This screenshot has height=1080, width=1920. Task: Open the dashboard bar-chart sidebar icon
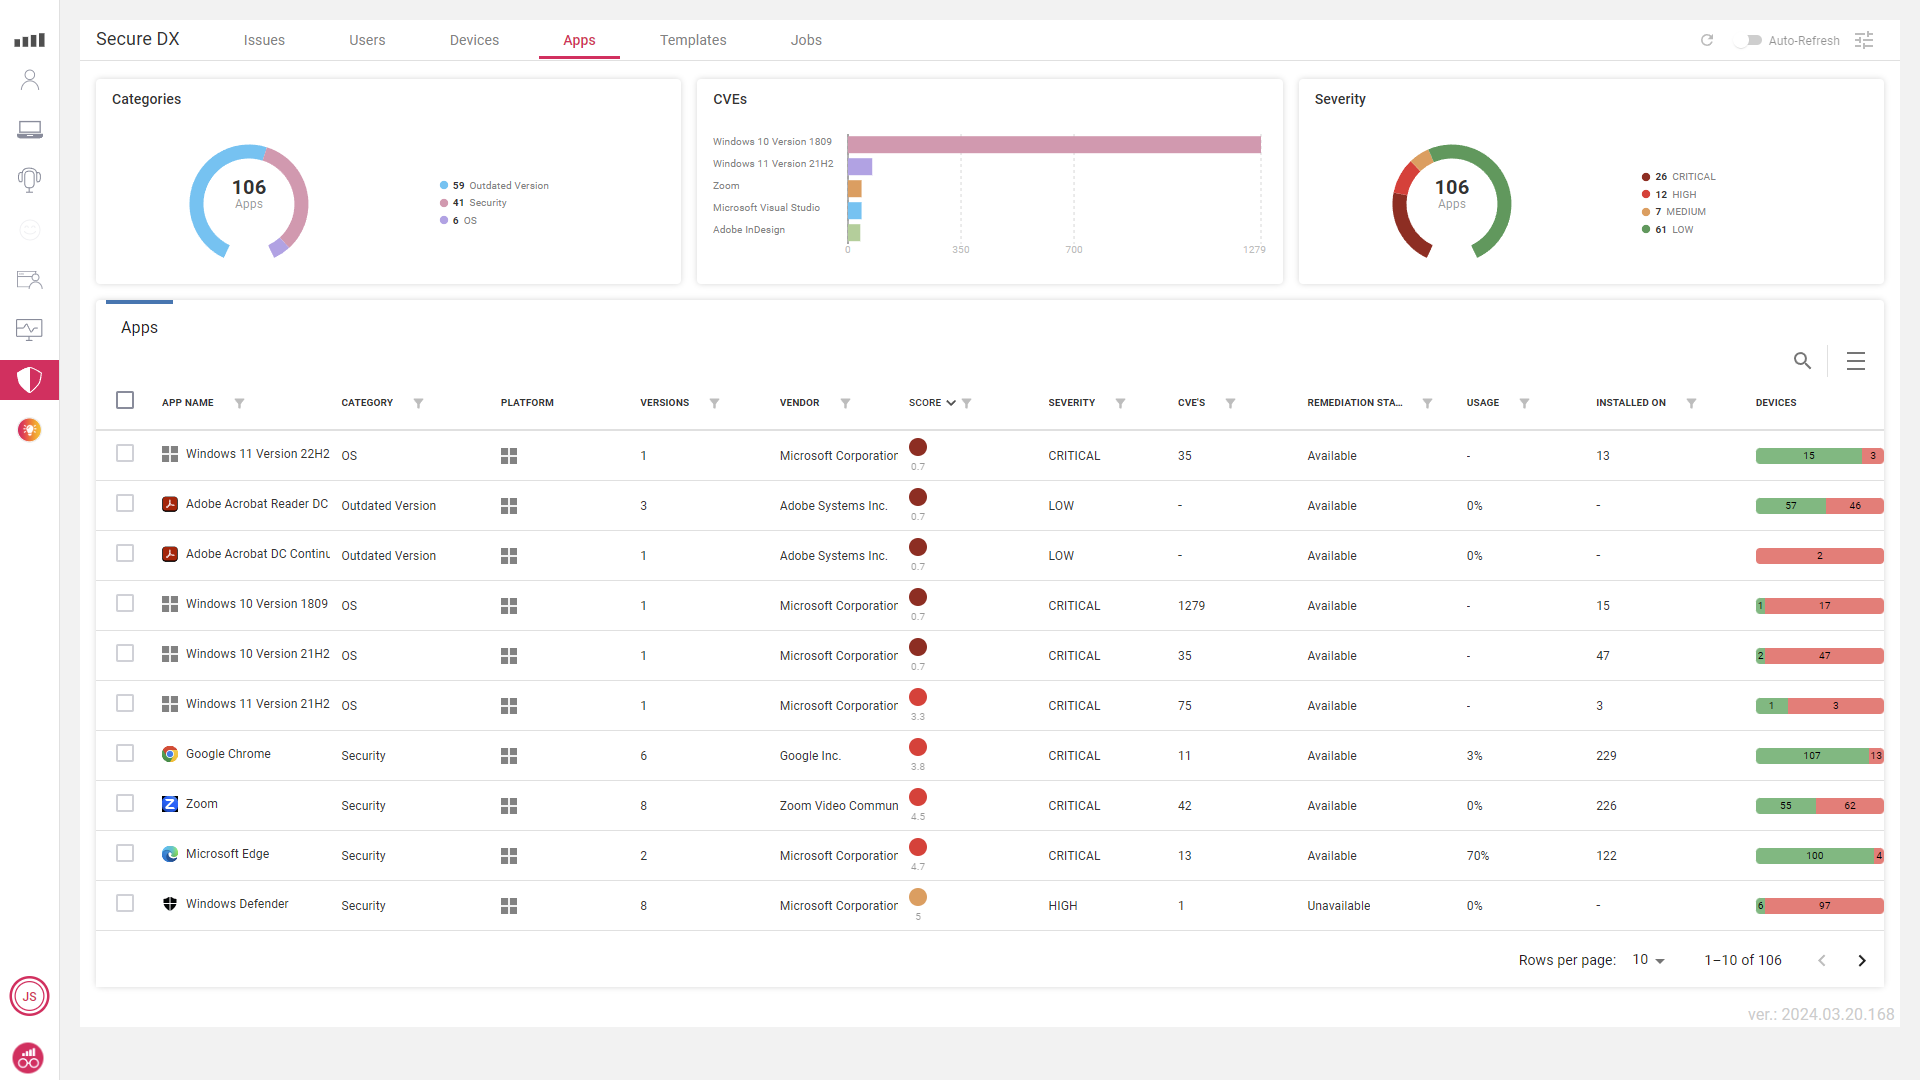pyautogui.click(x=29, y=40)
